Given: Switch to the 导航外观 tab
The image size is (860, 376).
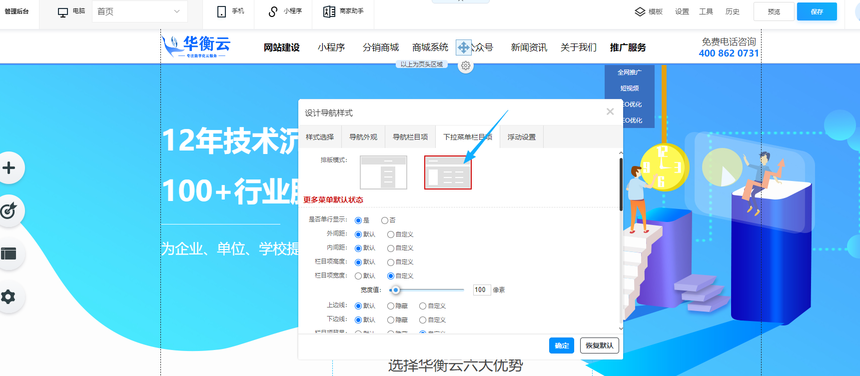Looking at the screenshot, I should point(363,137).
